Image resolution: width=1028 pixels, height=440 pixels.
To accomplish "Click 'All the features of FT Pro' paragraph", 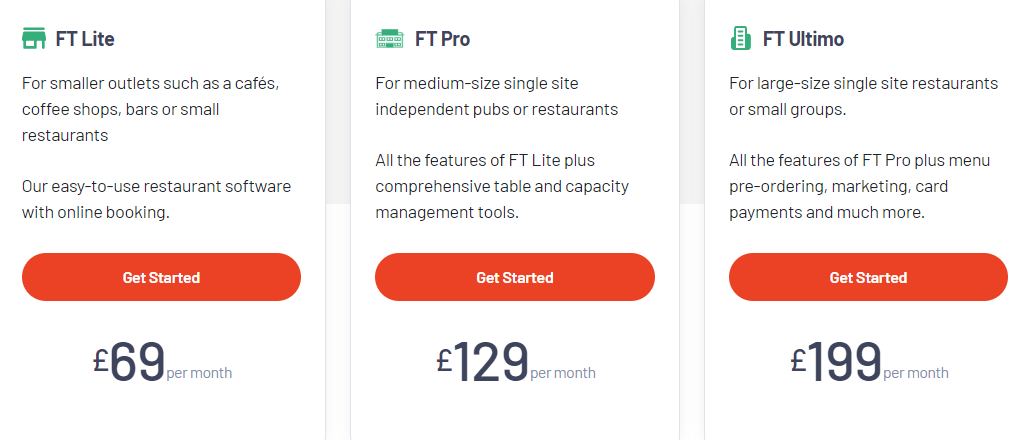I will coord(860,186).
